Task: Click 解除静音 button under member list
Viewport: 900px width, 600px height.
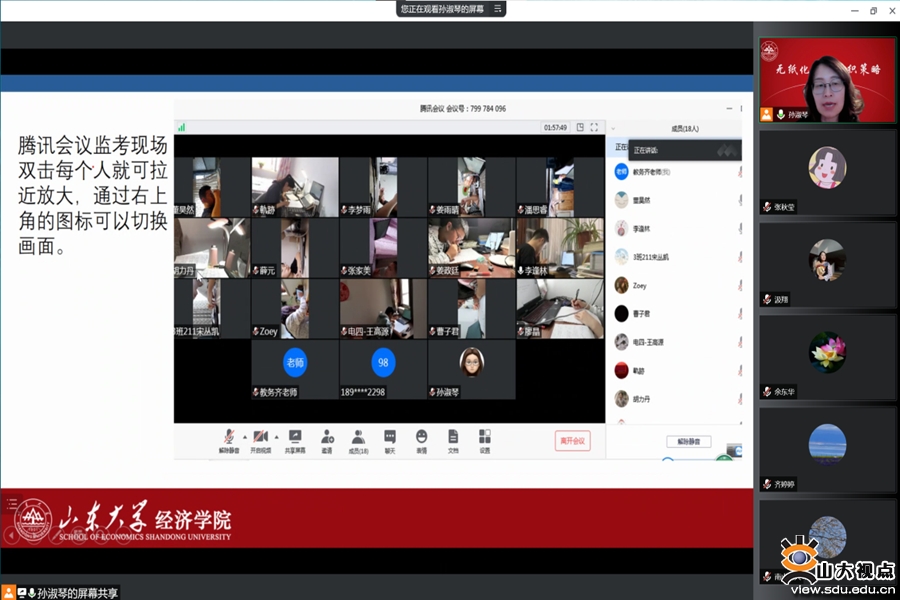Action: click(688, 441)
